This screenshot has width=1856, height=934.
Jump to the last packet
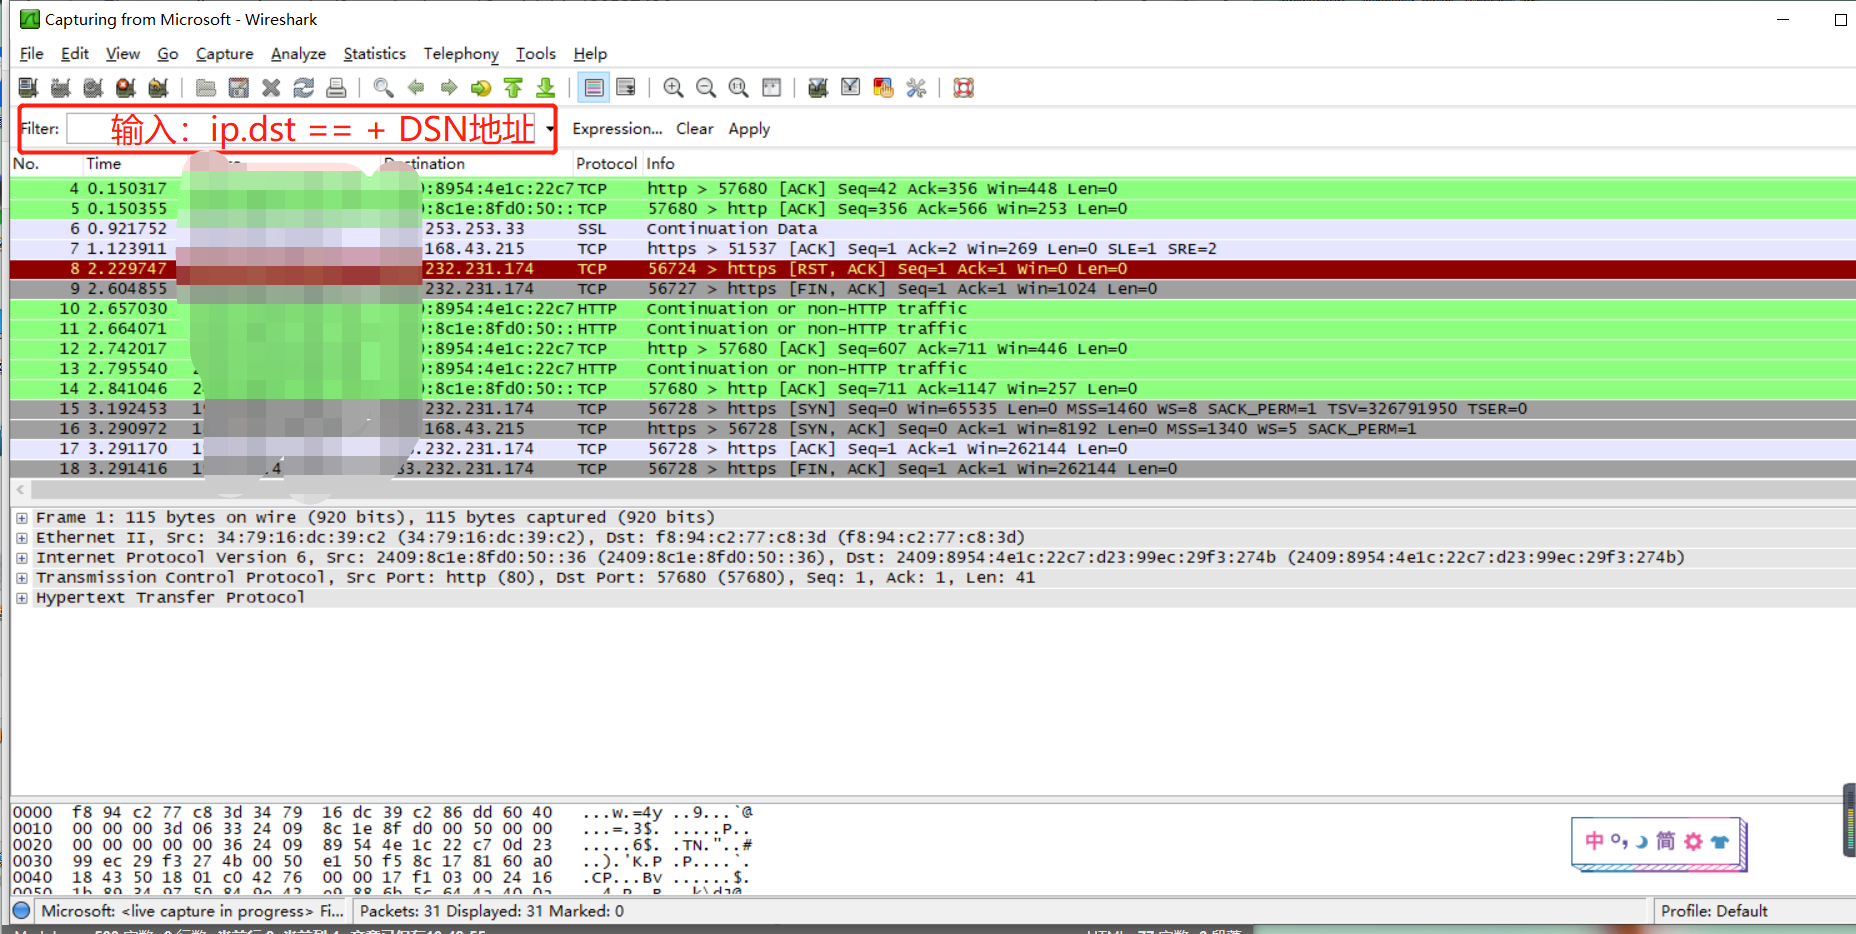click(546, 88)
